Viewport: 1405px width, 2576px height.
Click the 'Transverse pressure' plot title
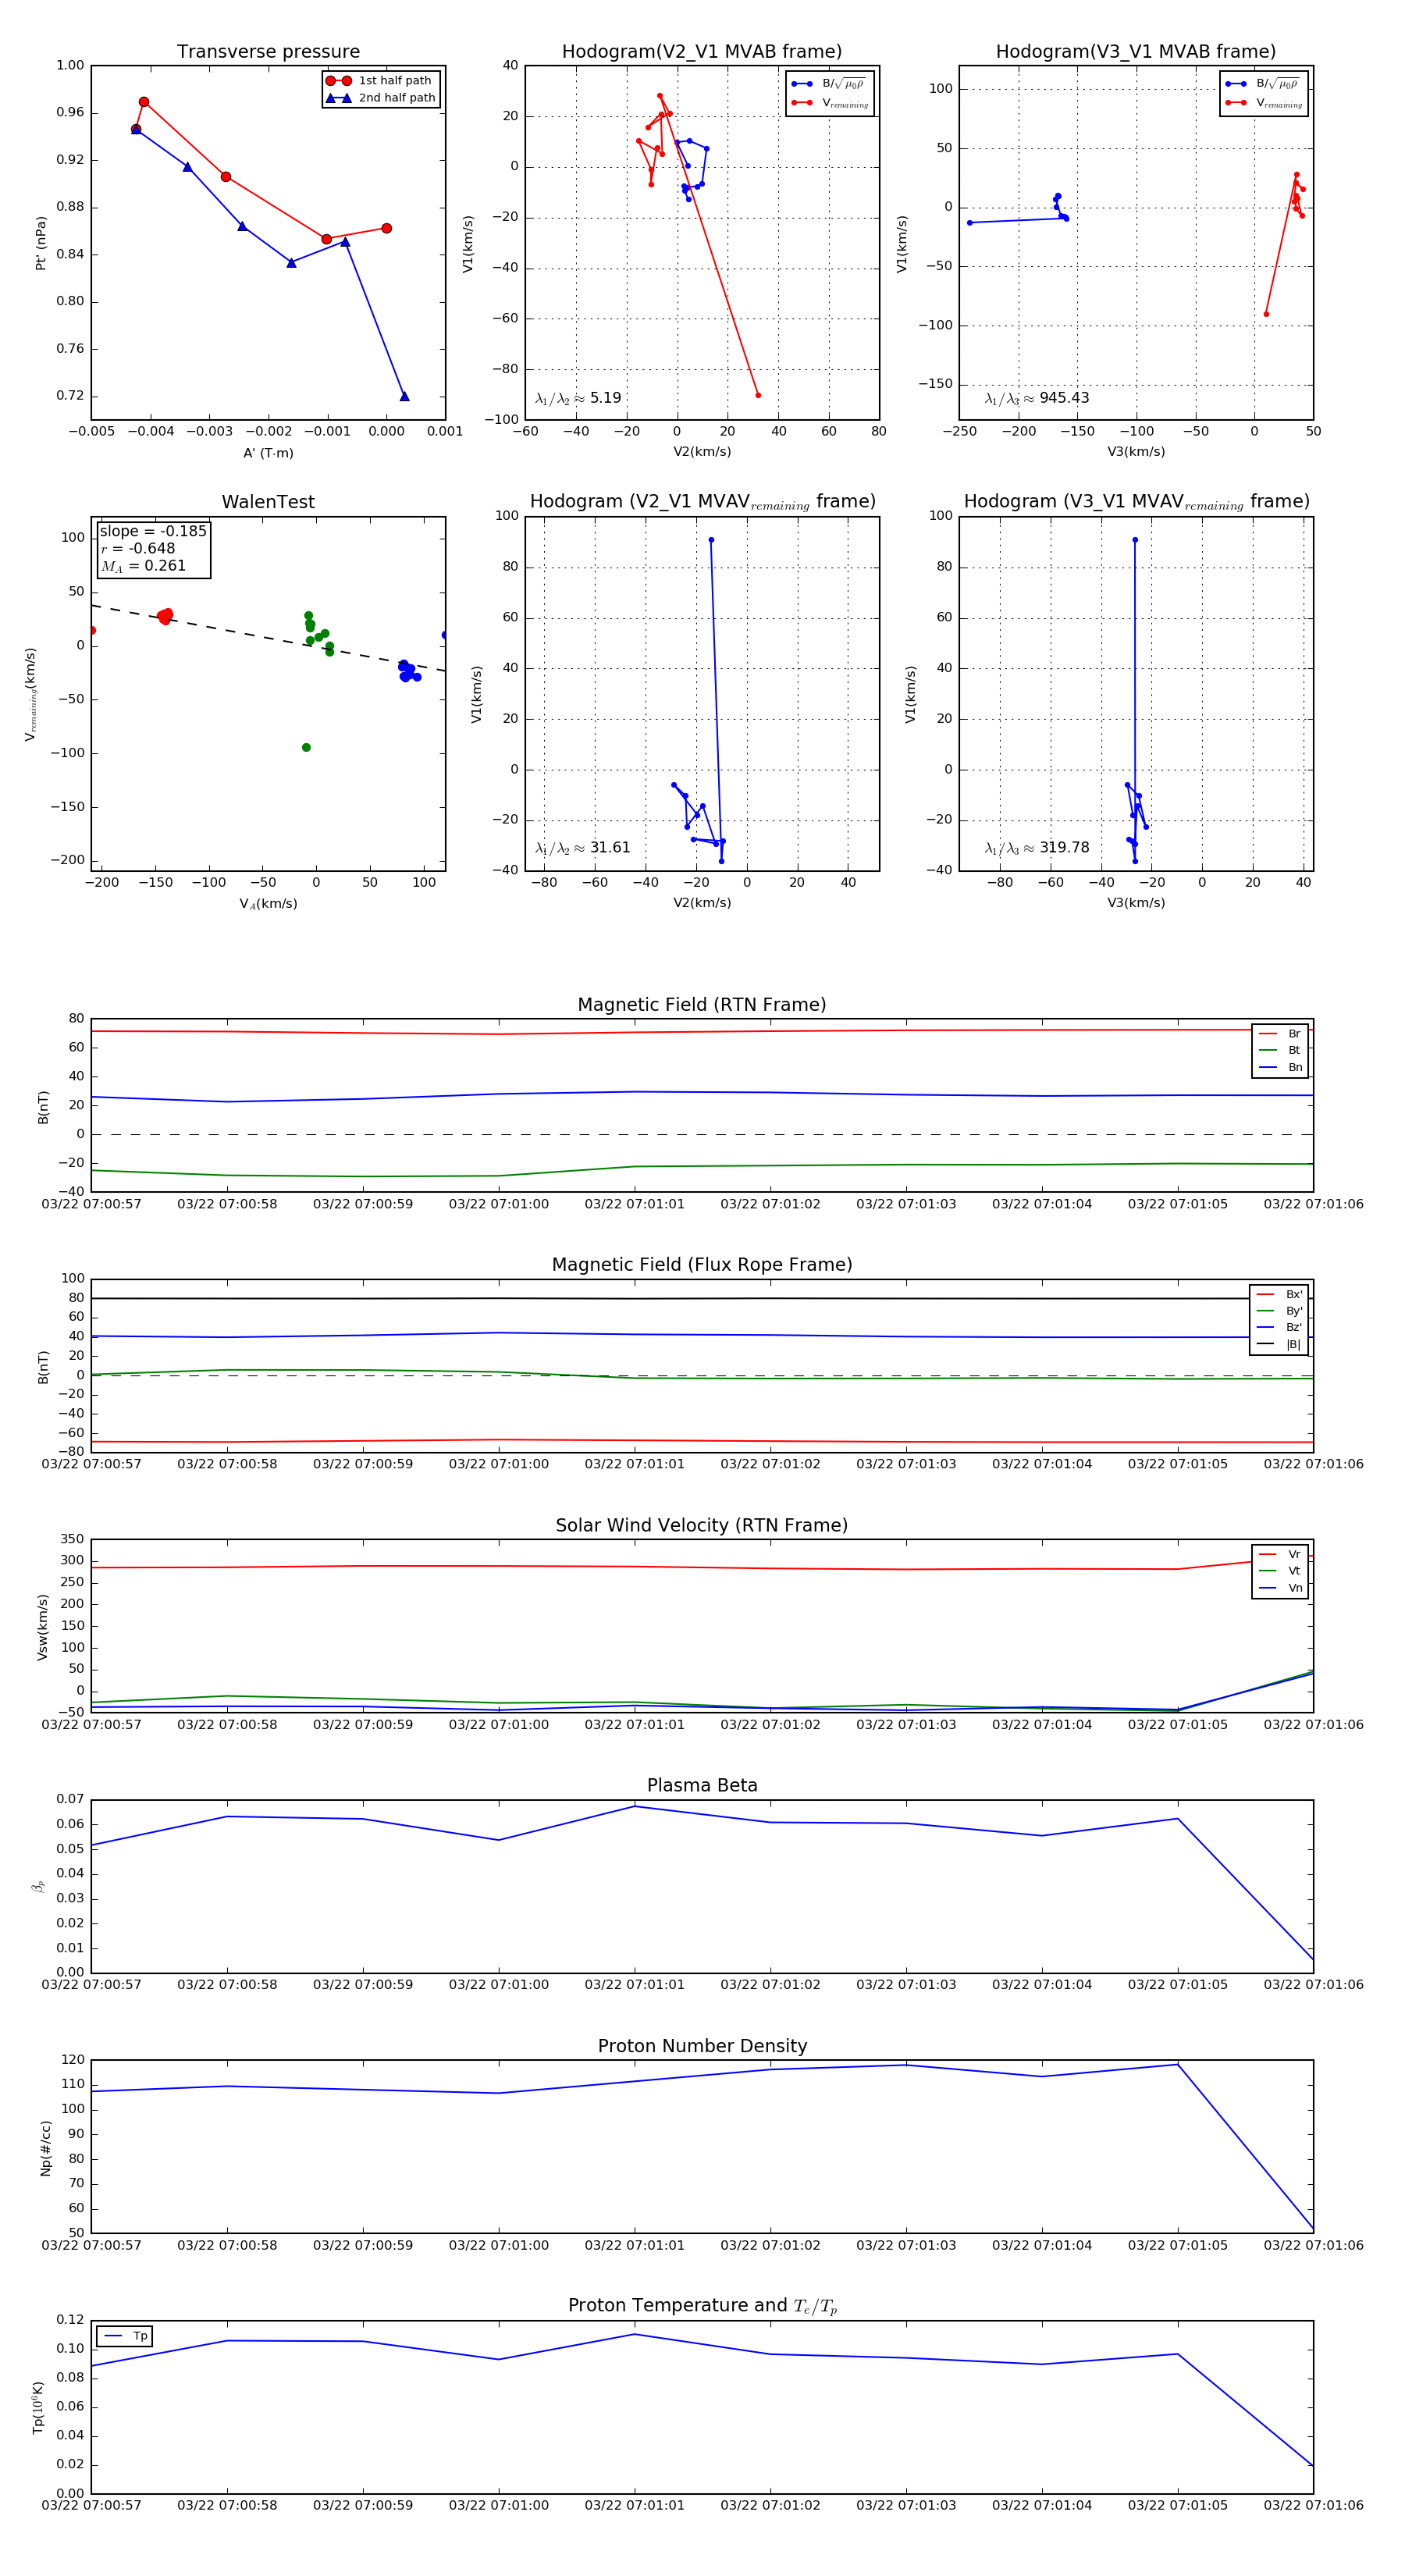point(268,51)
